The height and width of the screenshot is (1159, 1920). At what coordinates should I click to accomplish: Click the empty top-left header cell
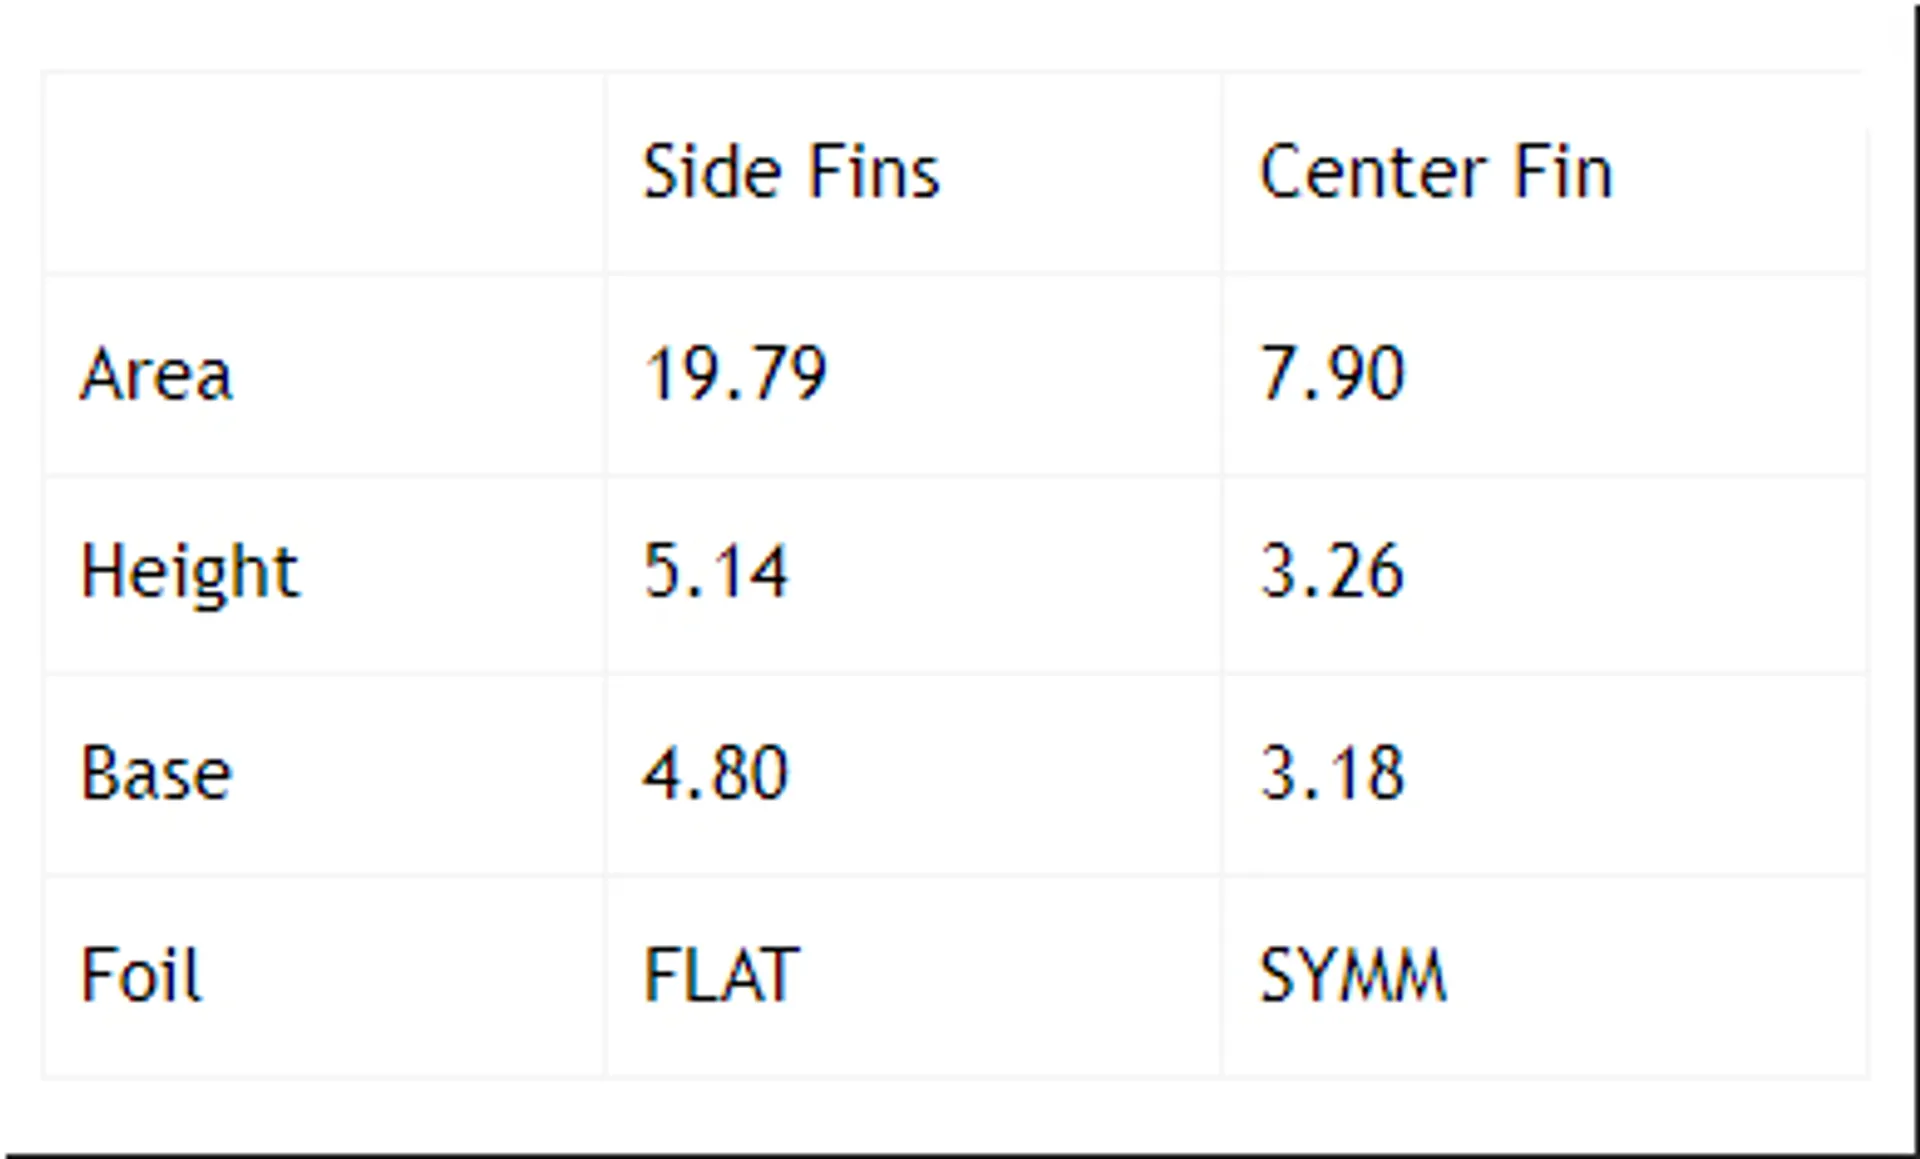324,172
